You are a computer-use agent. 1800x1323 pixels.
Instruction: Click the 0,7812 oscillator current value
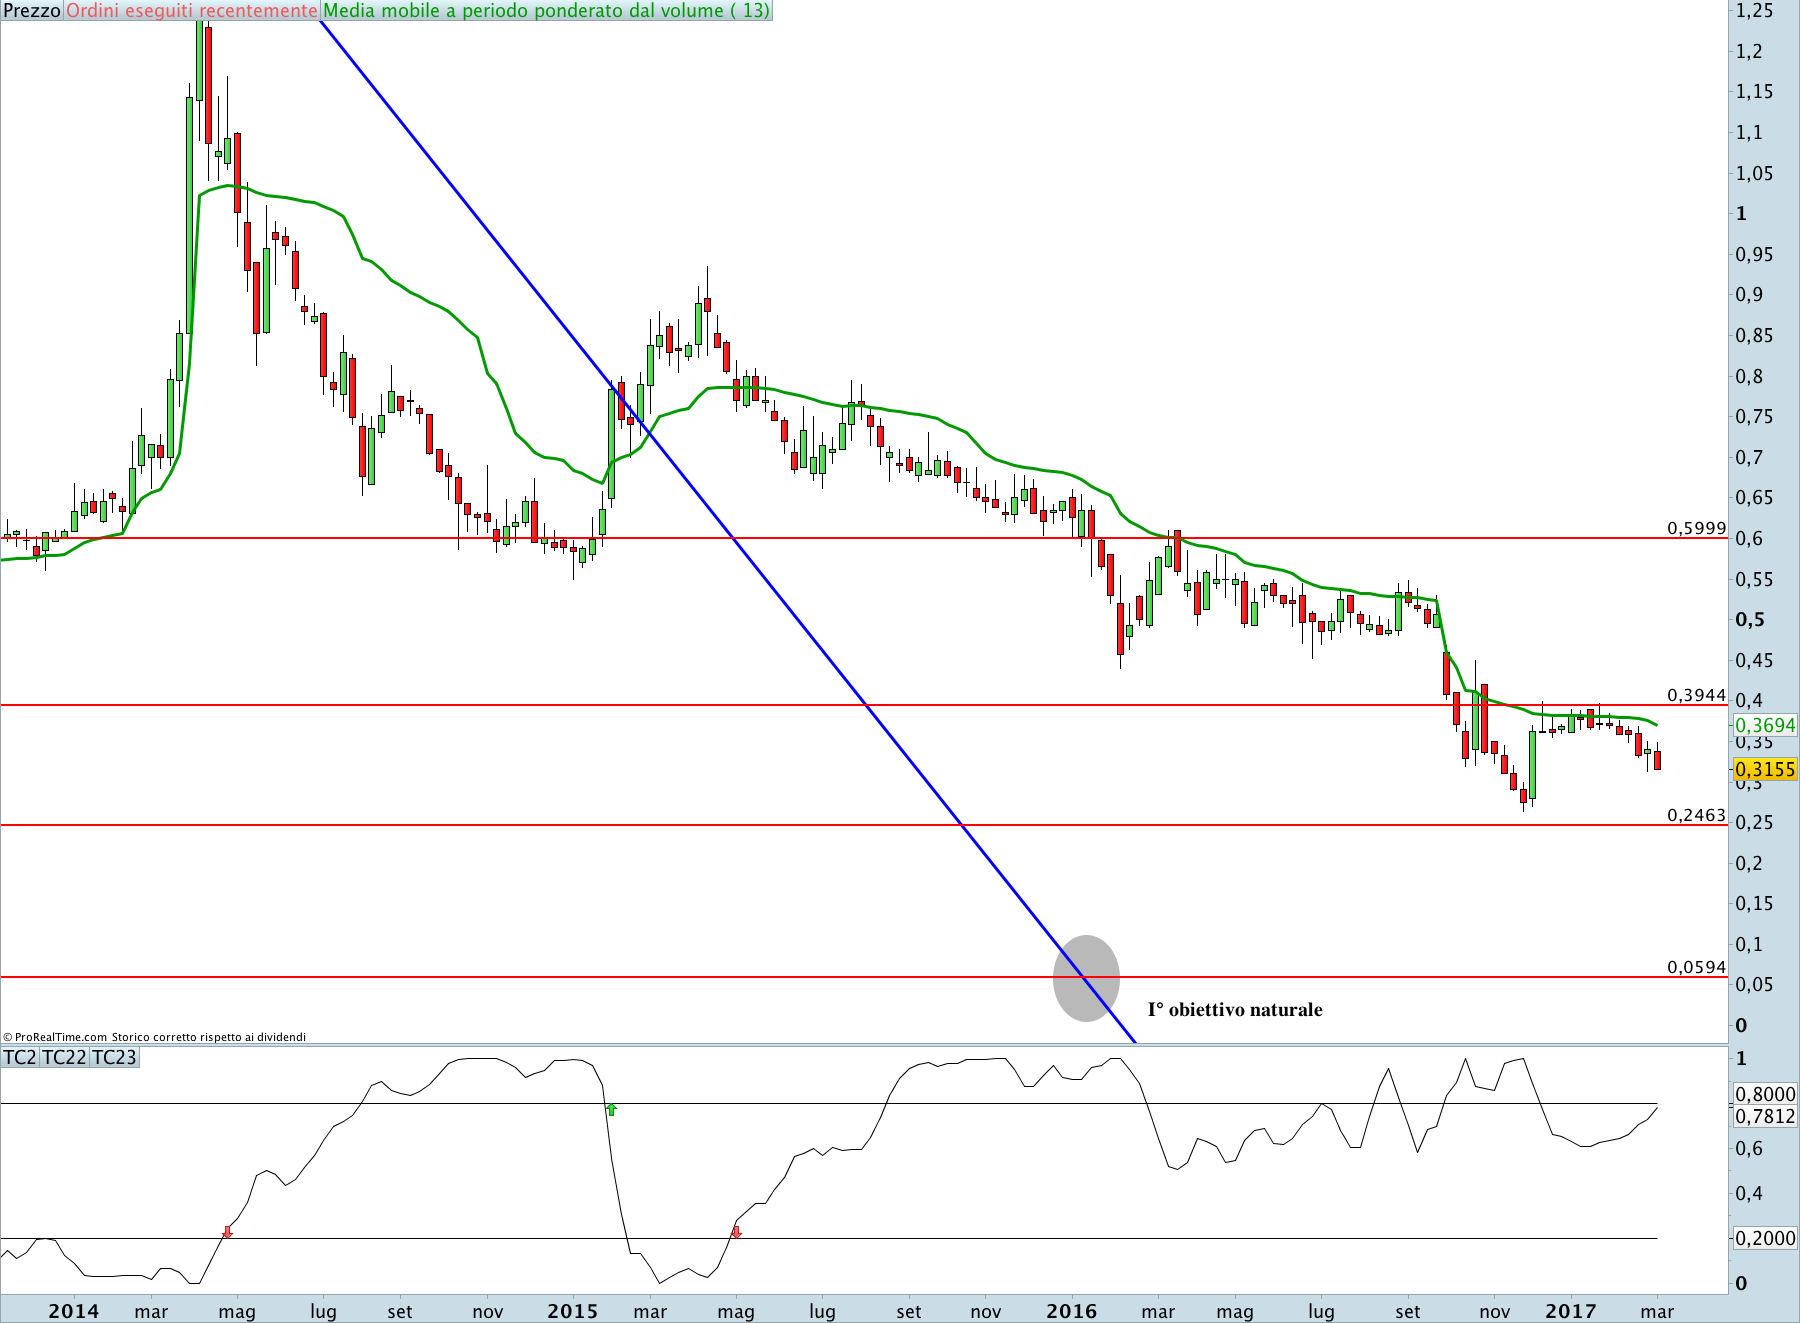(1765, 1116)
